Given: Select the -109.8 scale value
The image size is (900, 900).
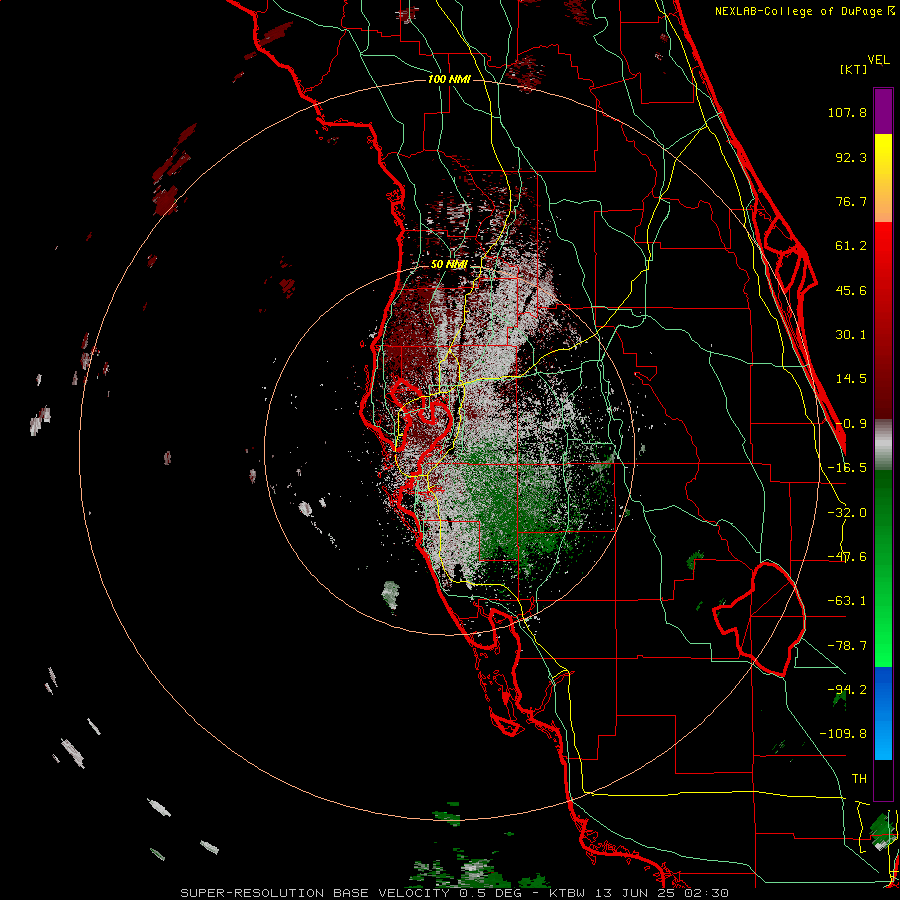Looking at the screenshot, I should point(843,734).
